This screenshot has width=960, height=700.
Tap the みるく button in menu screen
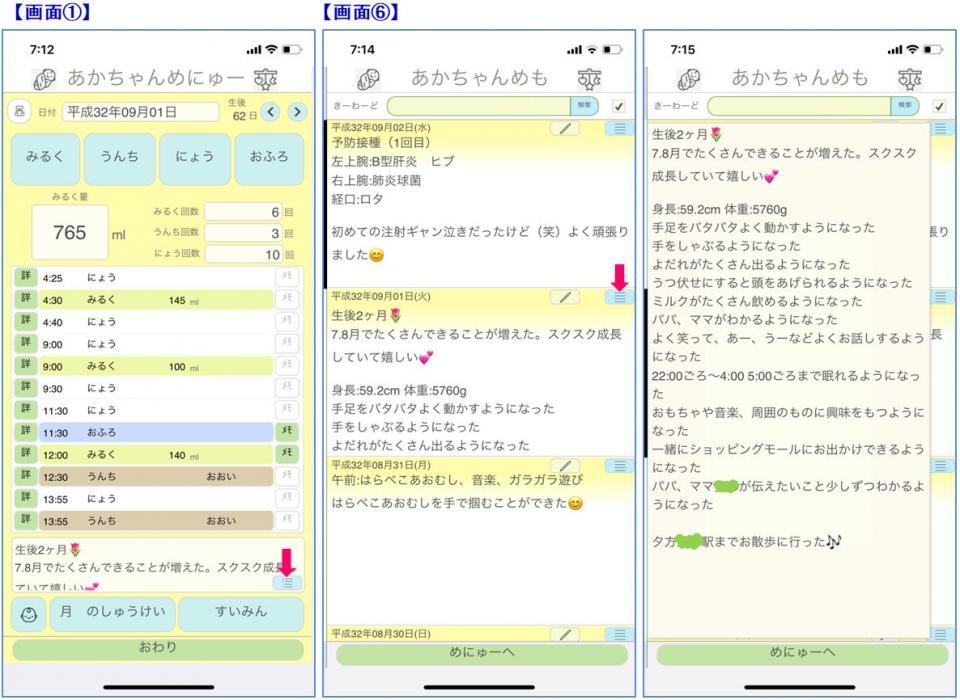(45, 159)
